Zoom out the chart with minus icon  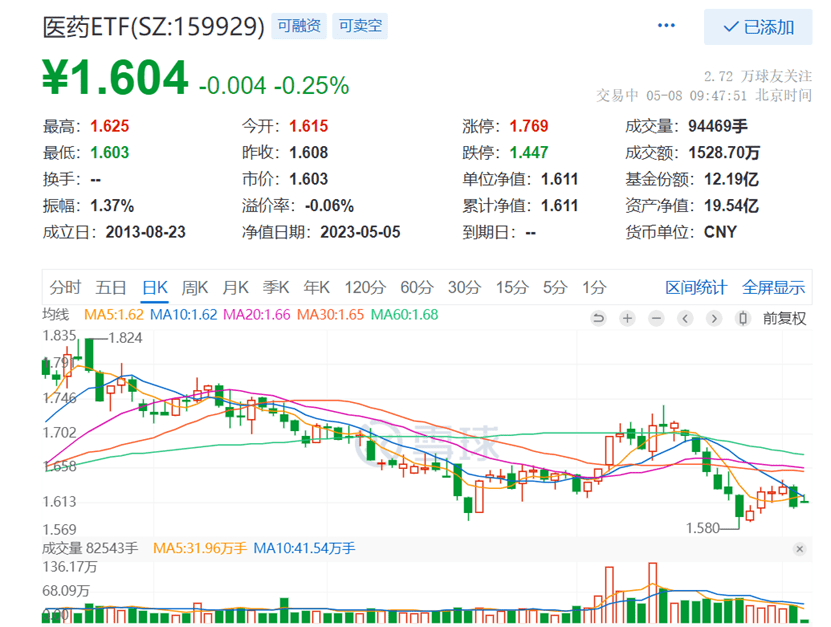click(x=656, y=319)
